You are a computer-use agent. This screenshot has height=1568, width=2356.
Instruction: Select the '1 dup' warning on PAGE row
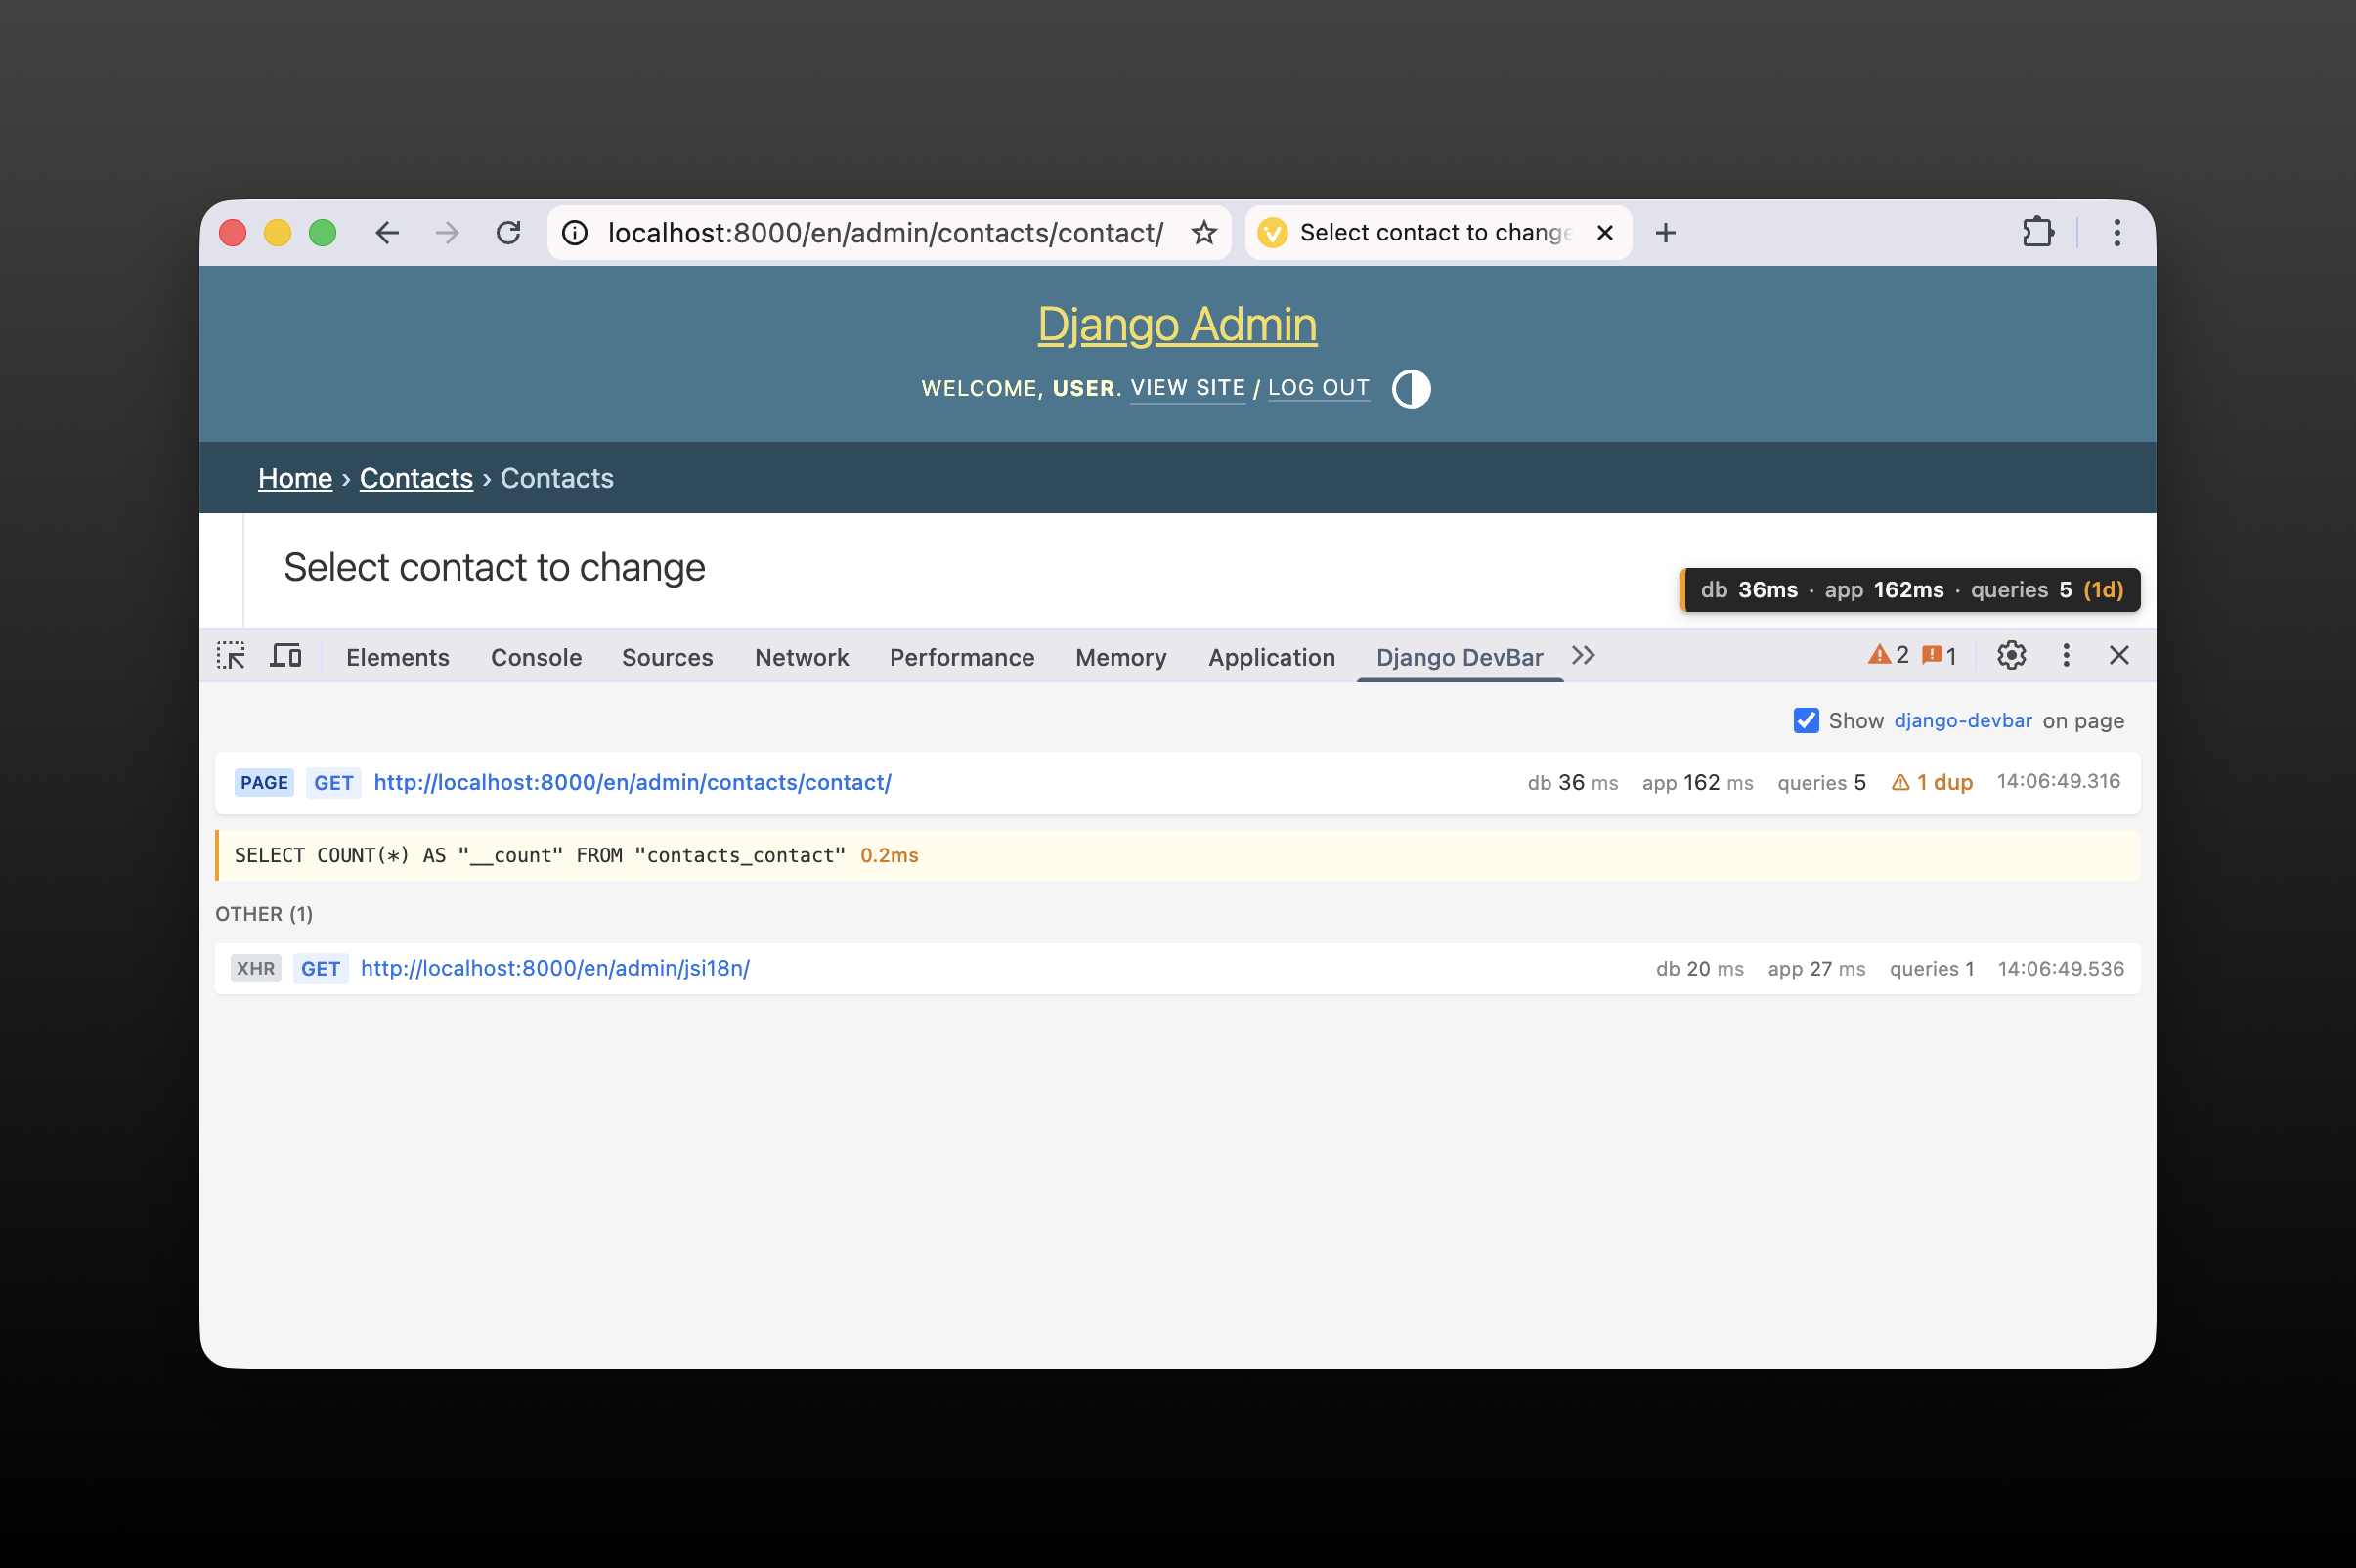[1931, 783]
